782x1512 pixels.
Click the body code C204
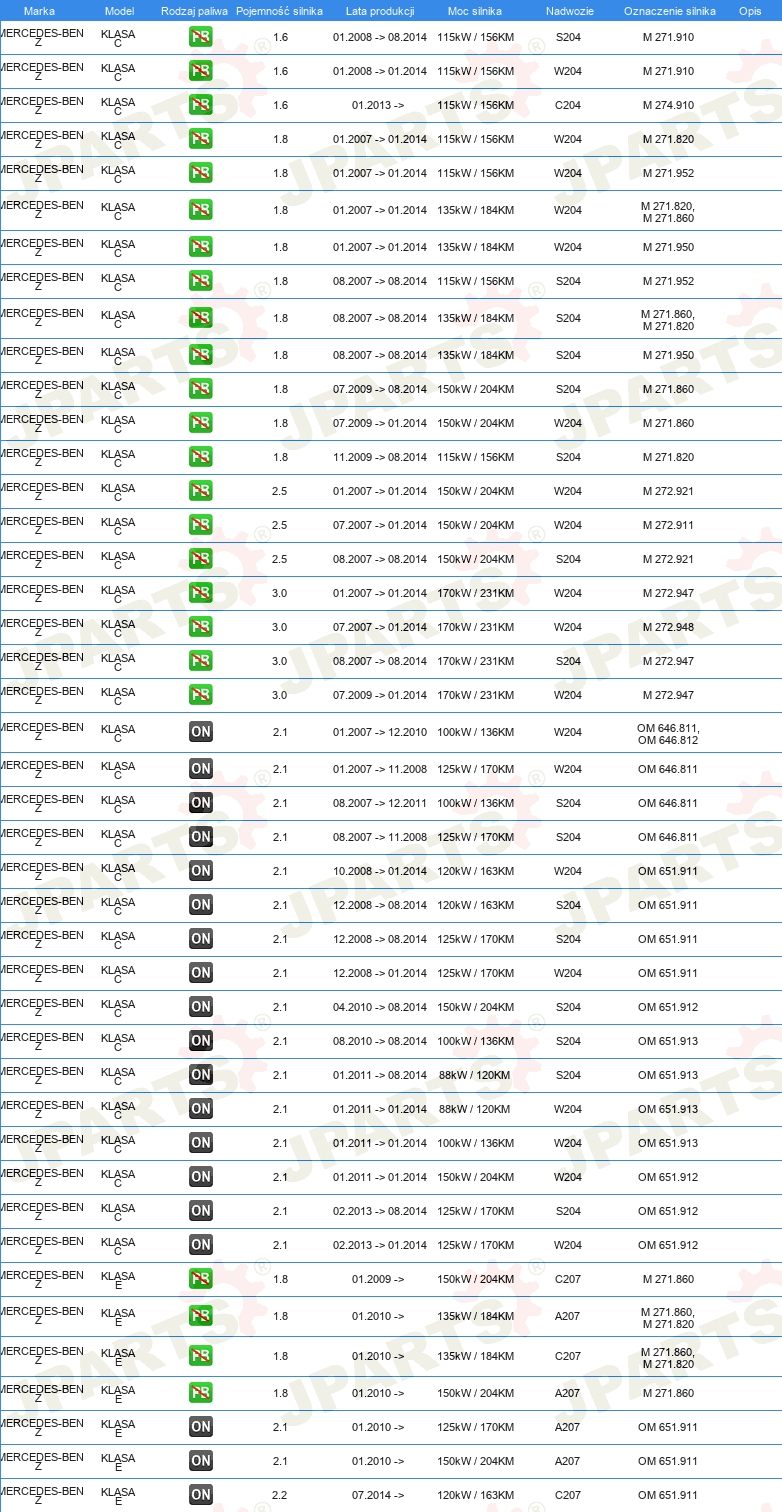pos(568,105)
